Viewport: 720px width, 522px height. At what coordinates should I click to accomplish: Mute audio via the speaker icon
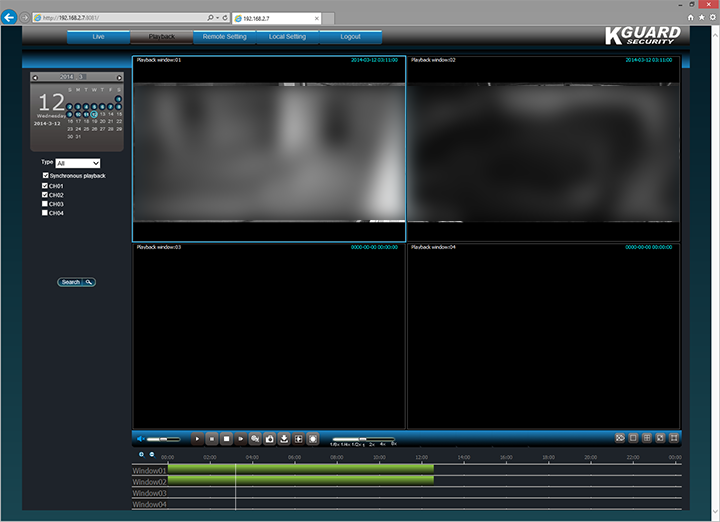[140, 438]
